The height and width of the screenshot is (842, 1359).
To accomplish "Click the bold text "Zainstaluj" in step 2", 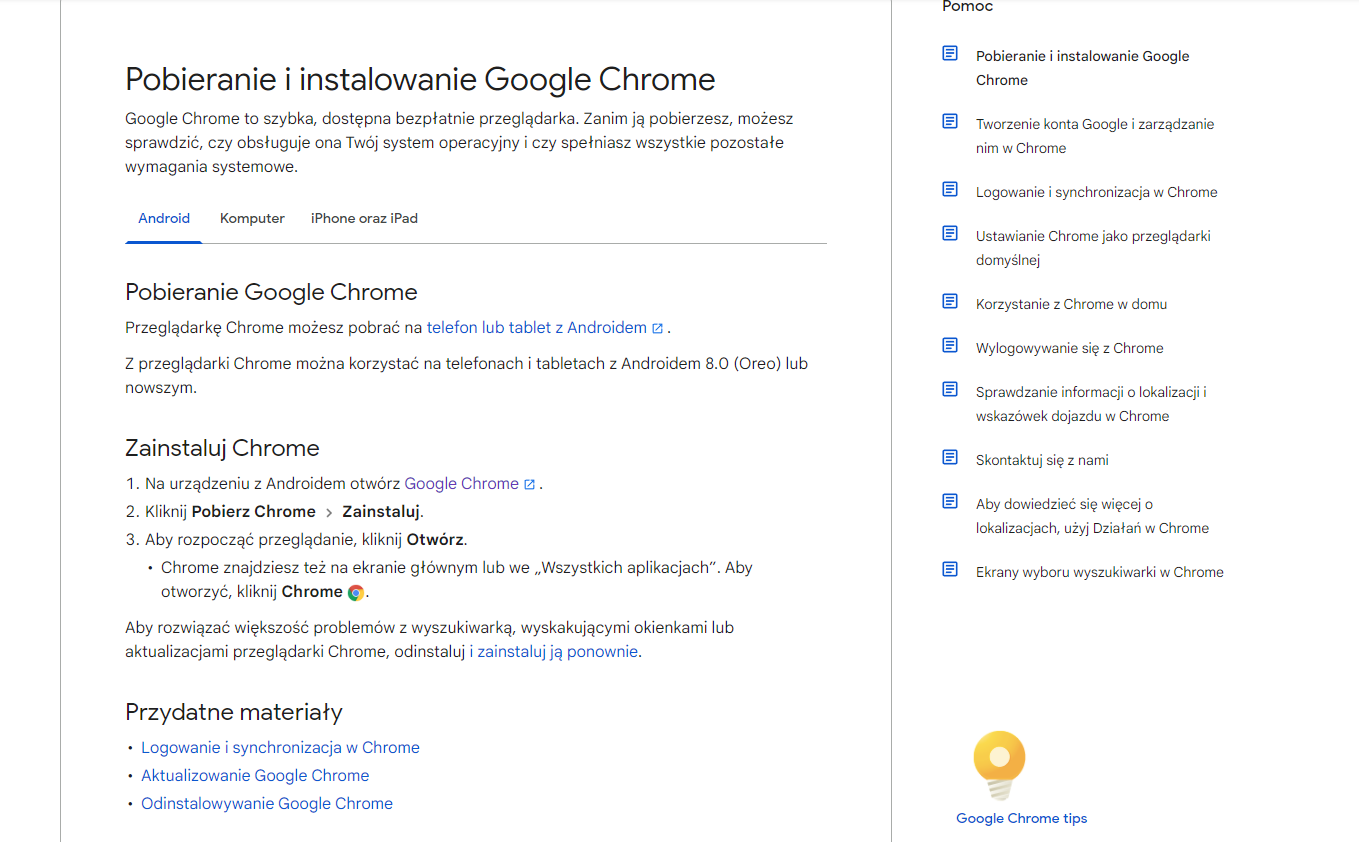I will [x=381, y=511].
